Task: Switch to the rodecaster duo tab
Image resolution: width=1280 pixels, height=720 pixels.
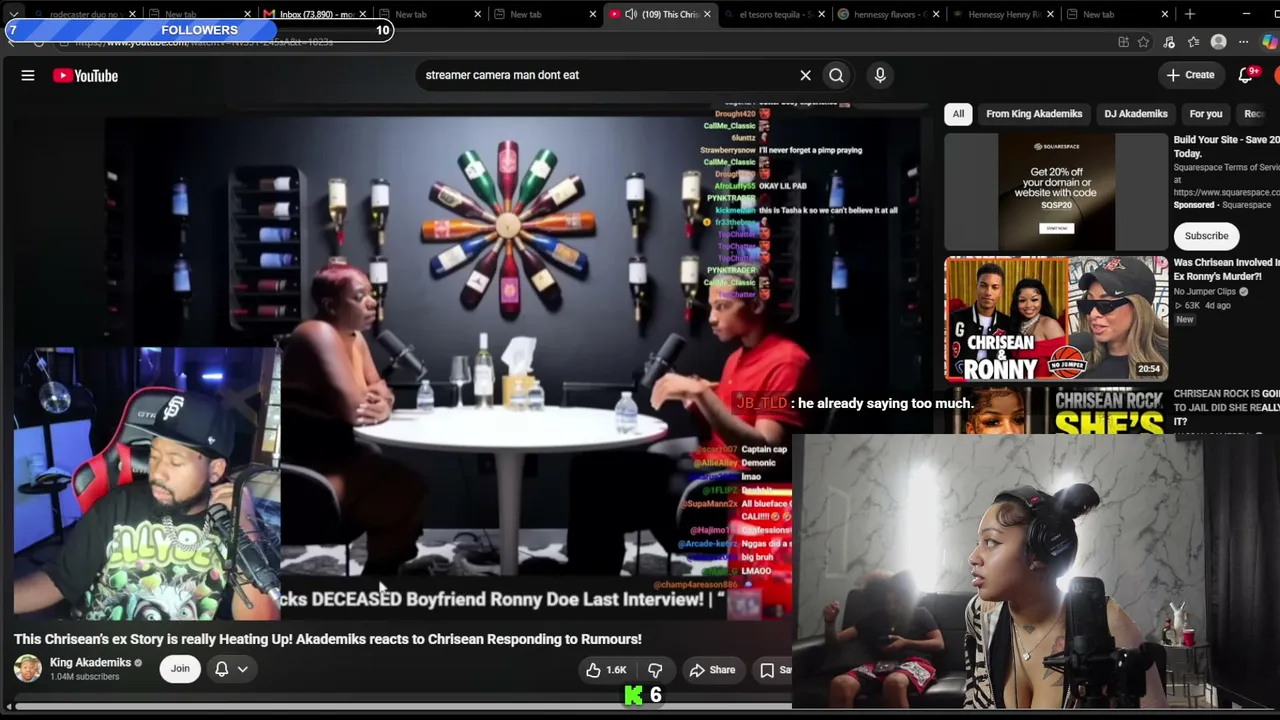Action: [84, 14]
